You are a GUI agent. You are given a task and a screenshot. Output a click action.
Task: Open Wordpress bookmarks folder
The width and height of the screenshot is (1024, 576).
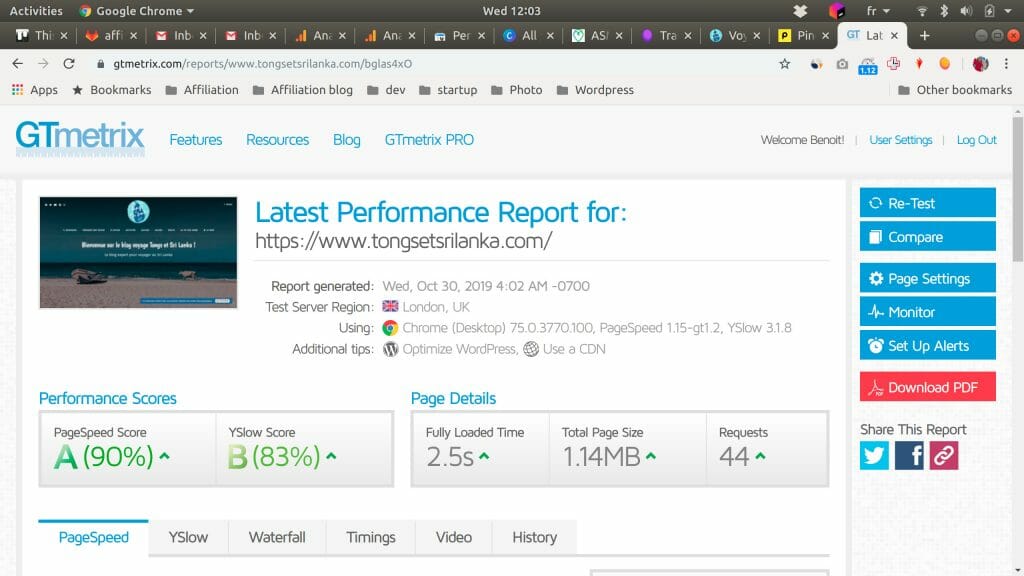coord(595,90)
